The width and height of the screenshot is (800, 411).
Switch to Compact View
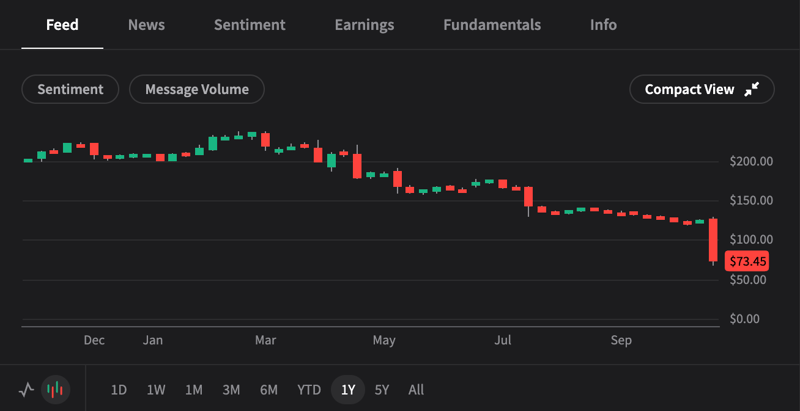[x=702, y=89]
